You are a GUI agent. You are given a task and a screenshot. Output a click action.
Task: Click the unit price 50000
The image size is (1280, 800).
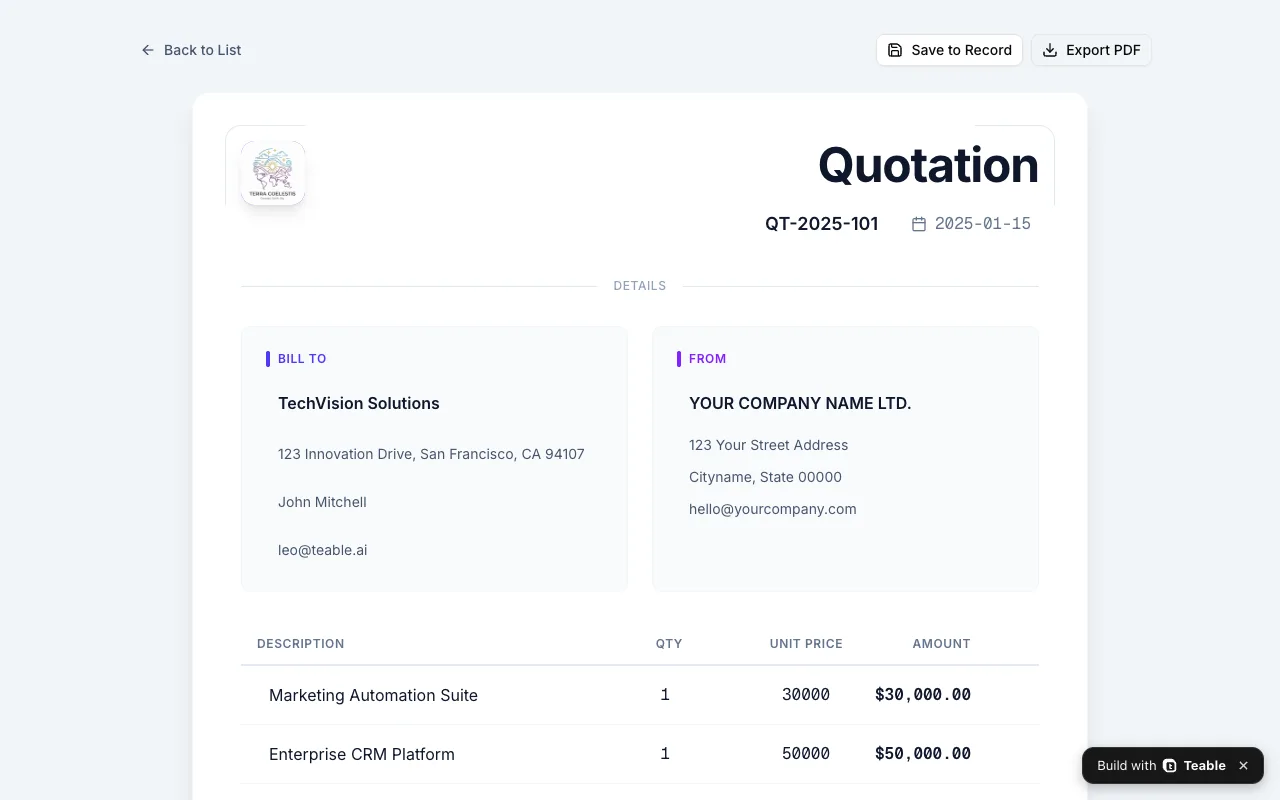(806, 754)
